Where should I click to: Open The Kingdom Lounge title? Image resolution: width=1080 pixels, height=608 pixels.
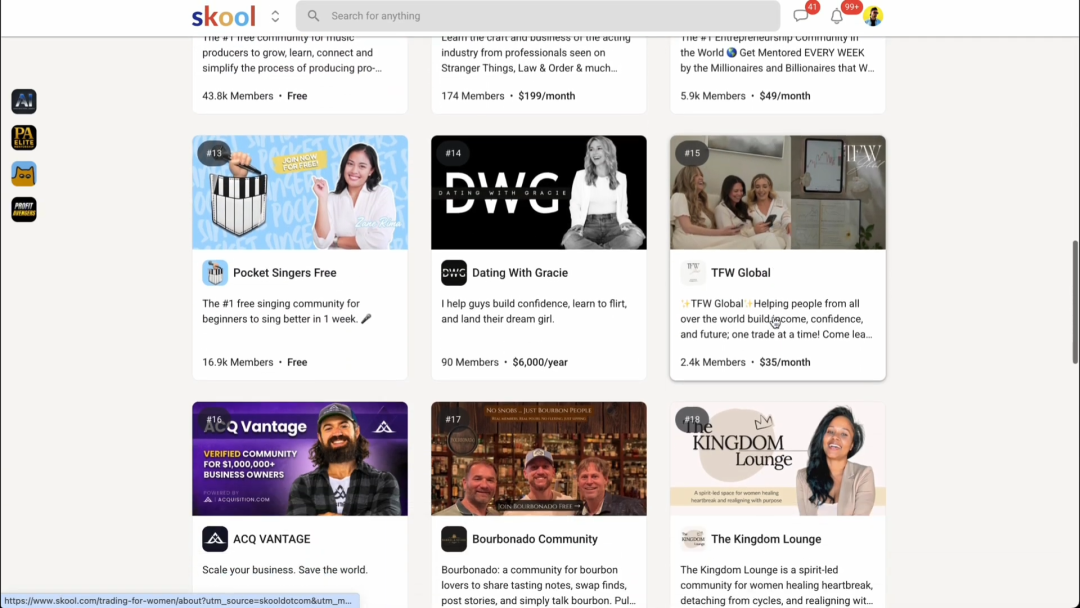click(x=766, y=539)
